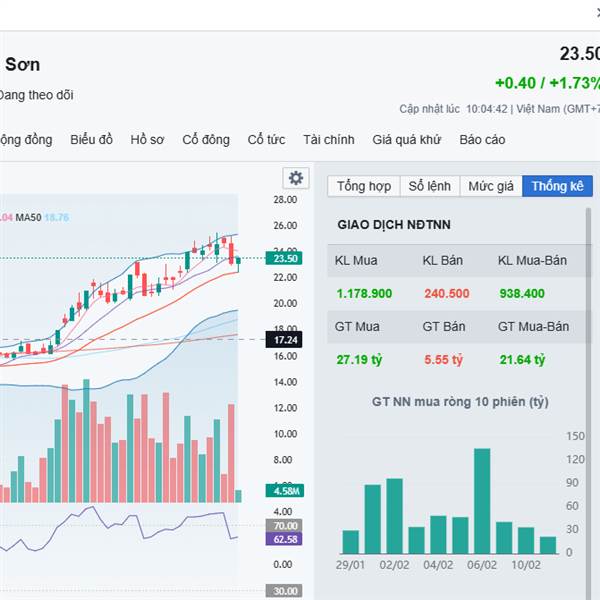The height and width of the screenshot is (600, 600).
Task: Click the 938.400 KL Mua-Bán value
Action: [522, 293]
